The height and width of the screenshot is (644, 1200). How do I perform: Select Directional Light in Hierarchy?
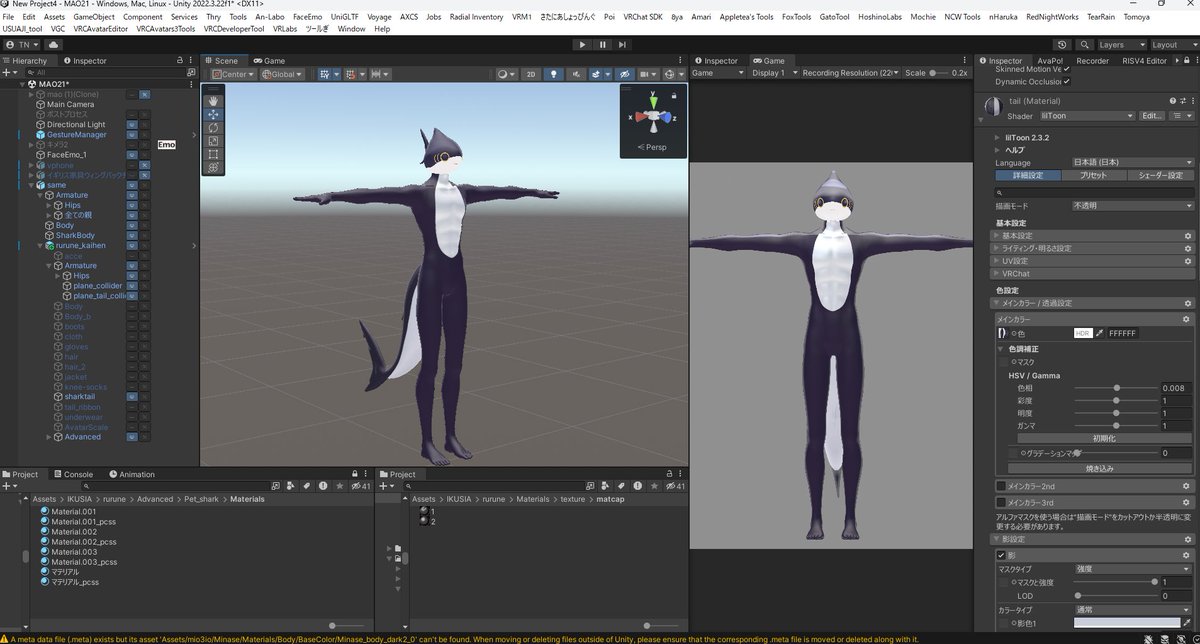point(76,125)
